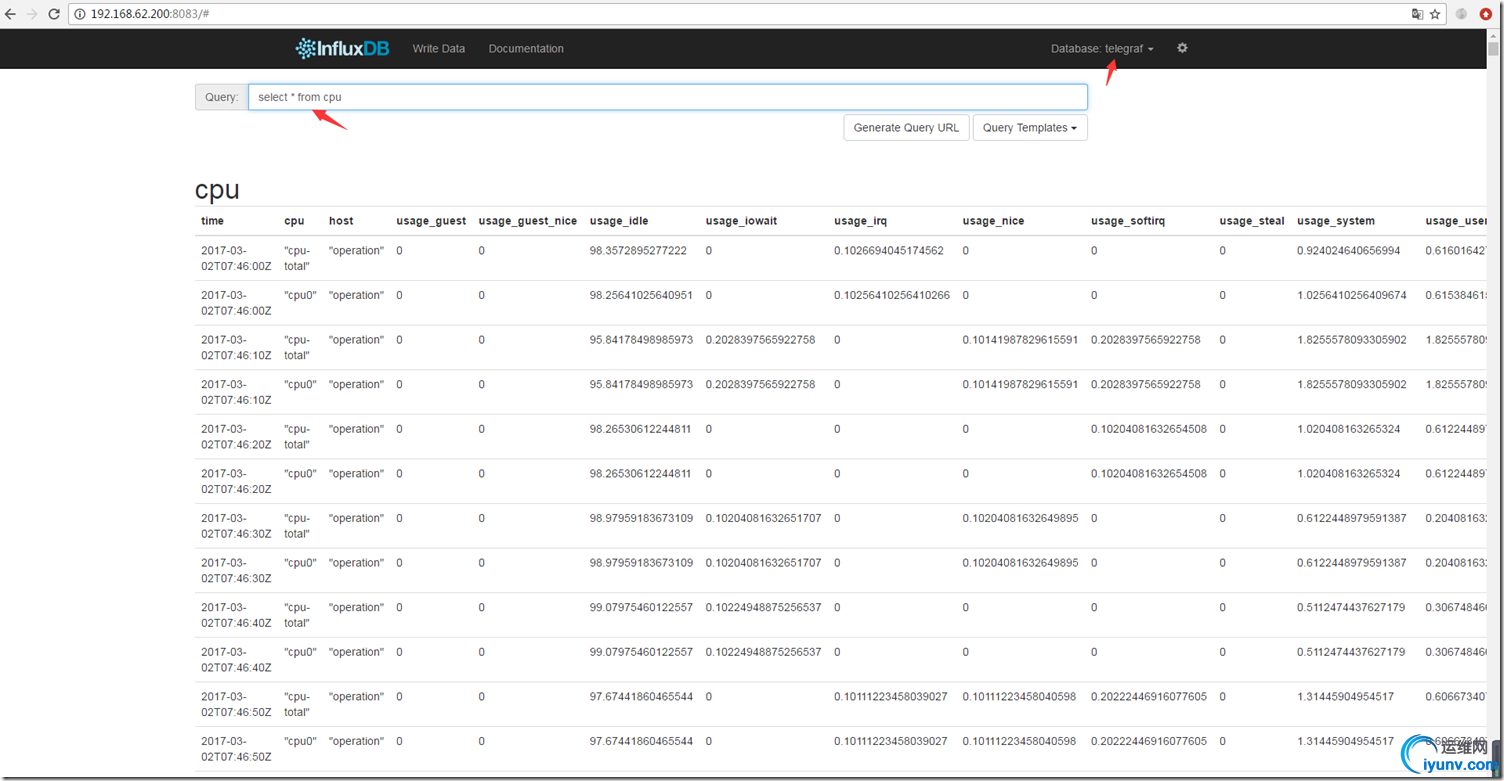
Task: Expand the Database: telegraf dropdown
Action: (x=1102, y=49)
